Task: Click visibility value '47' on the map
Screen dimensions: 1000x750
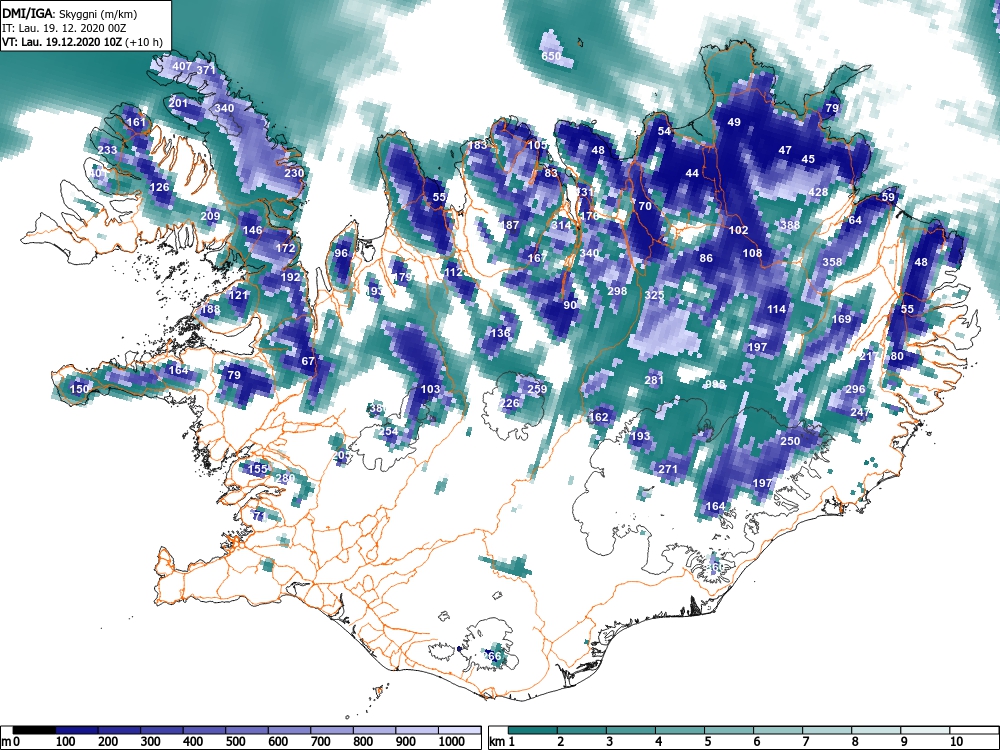Action: (x=785, y=150)
